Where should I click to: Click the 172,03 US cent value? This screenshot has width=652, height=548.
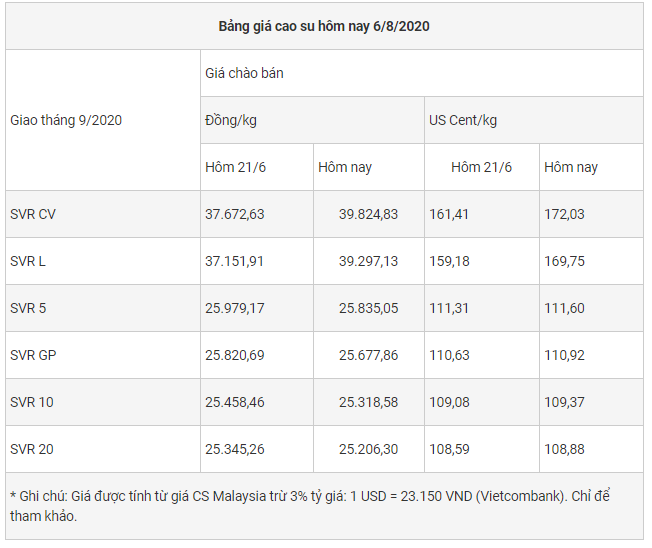(564, 214)
